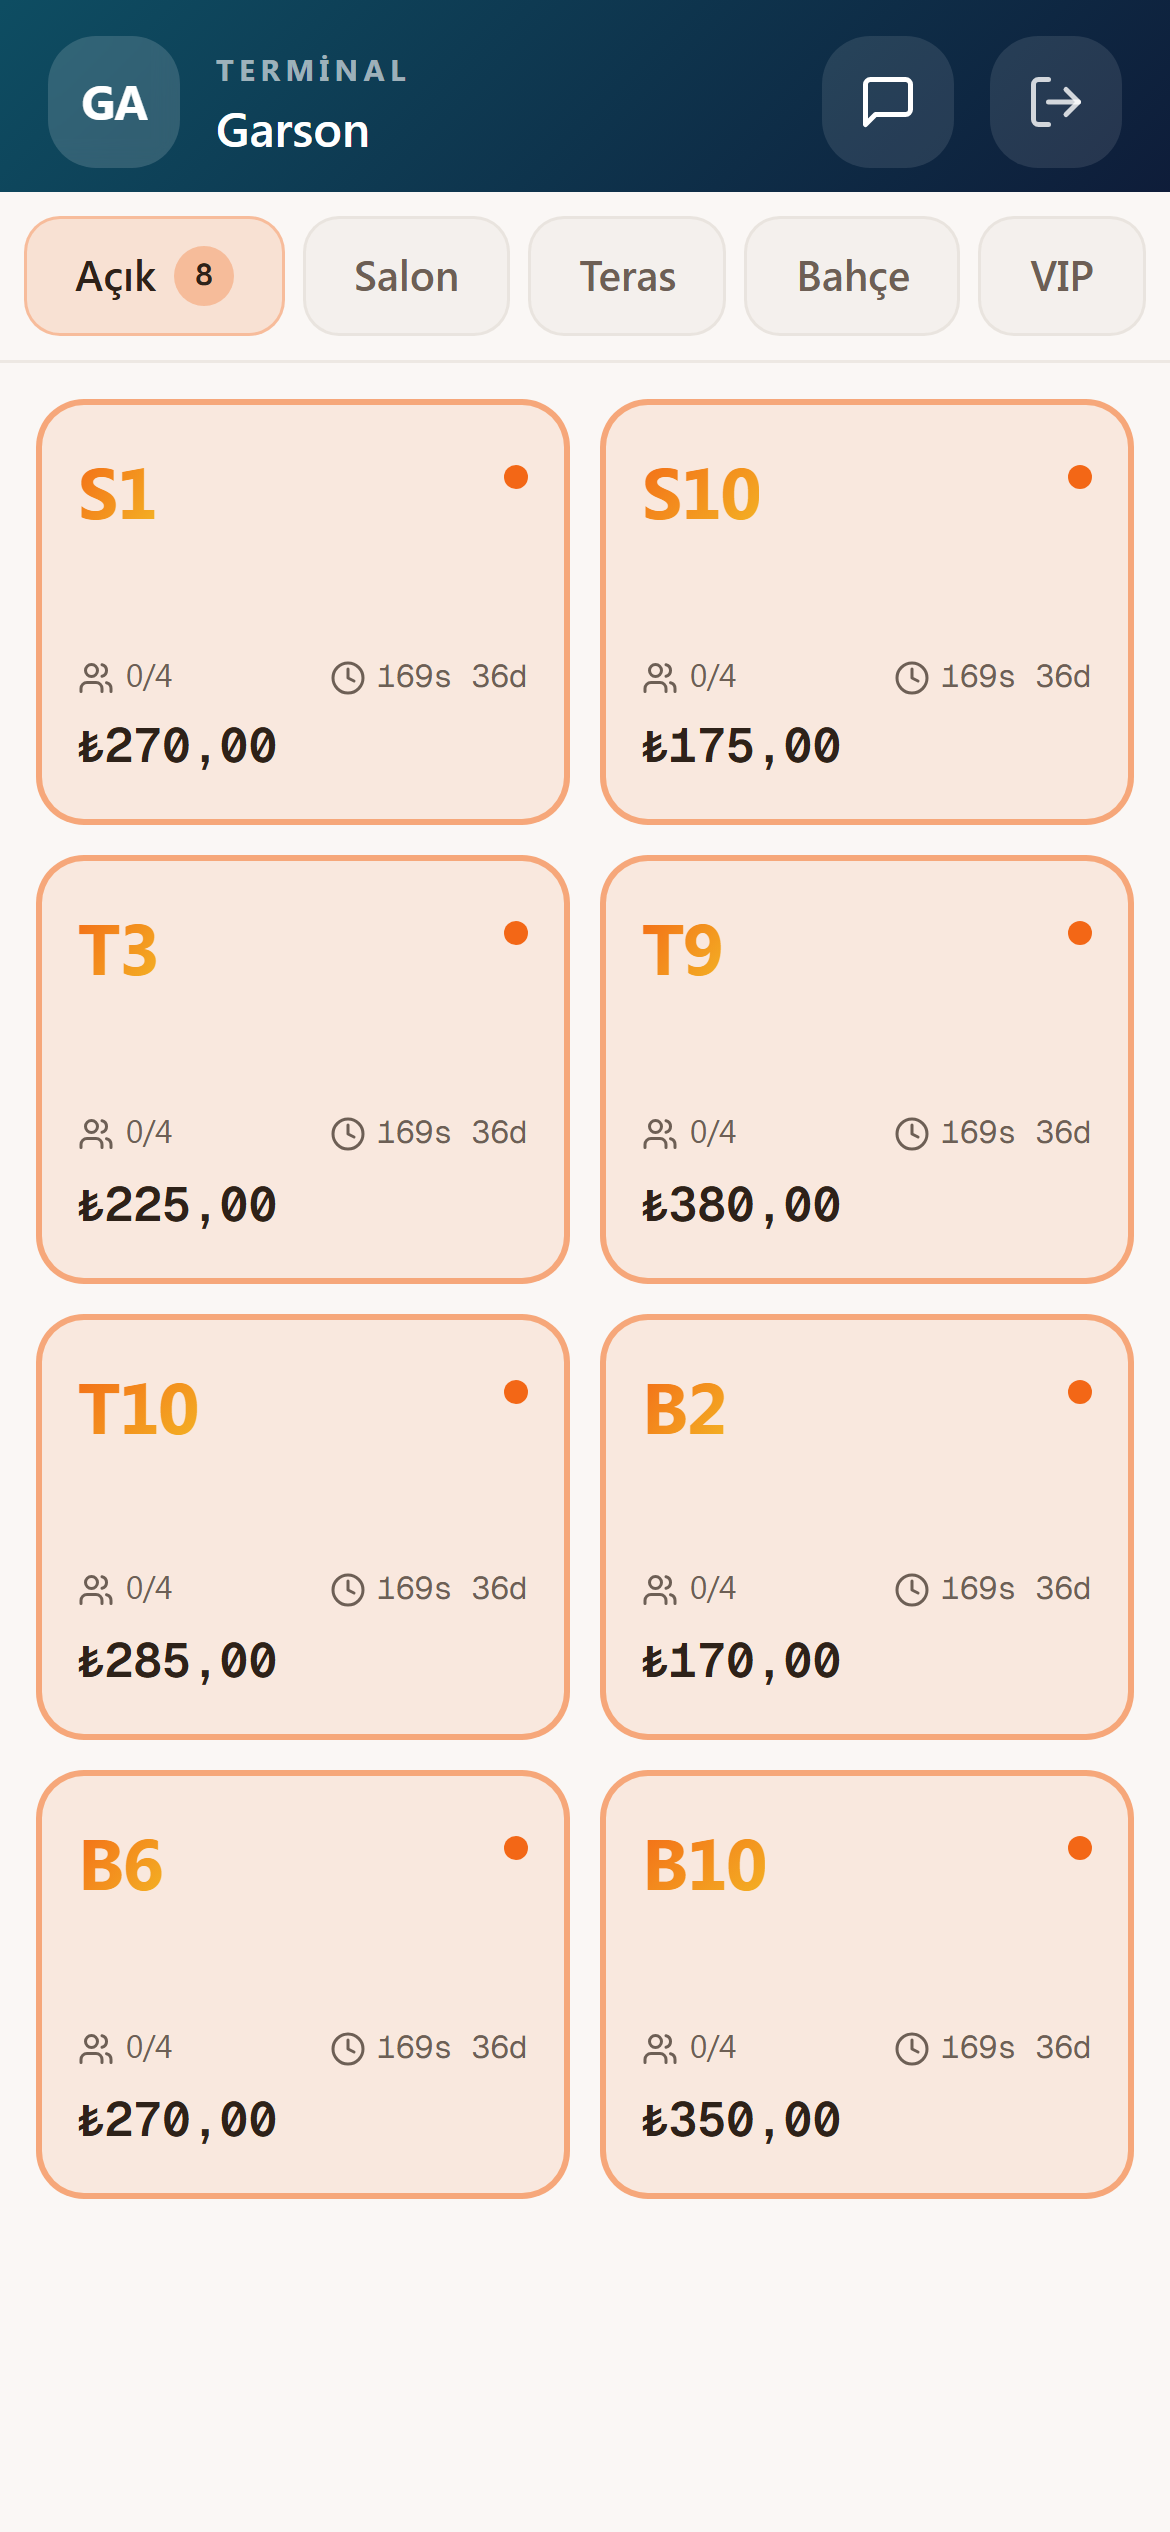Click the clock icon on table B2
The width and height of the screenshot is (1170, 2532).
point(912,1590)
